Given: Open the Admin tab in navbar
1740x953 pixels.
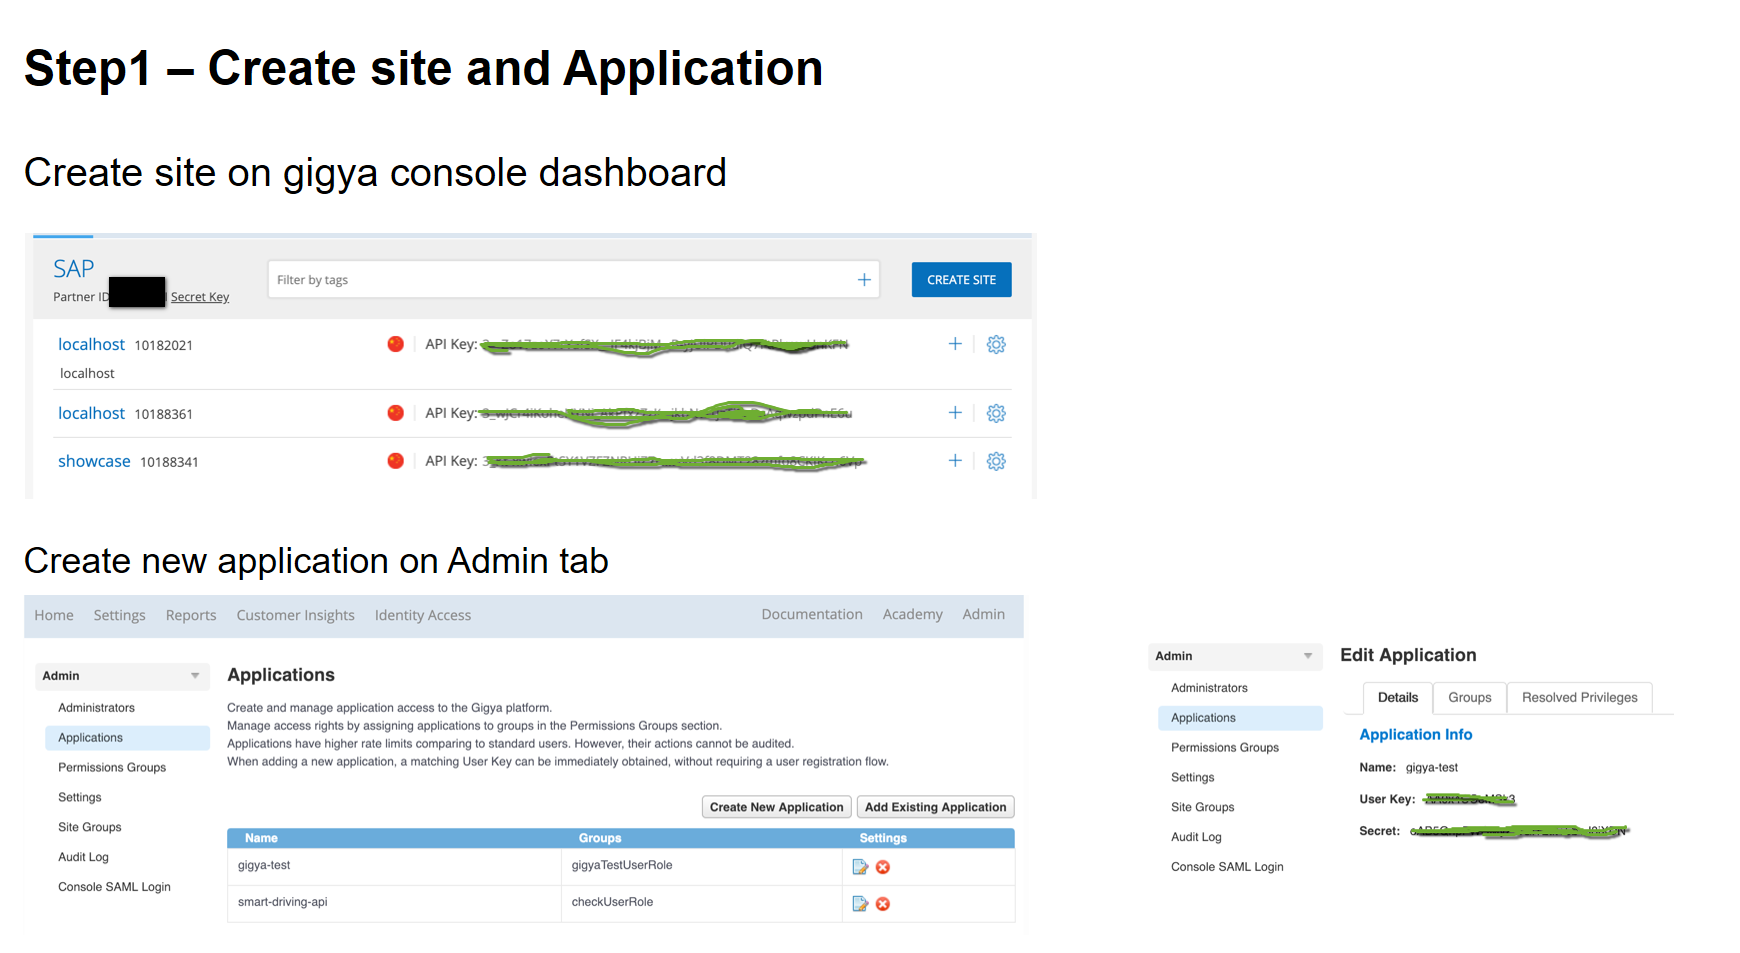Looking at the screenshot, I should 984,614.
